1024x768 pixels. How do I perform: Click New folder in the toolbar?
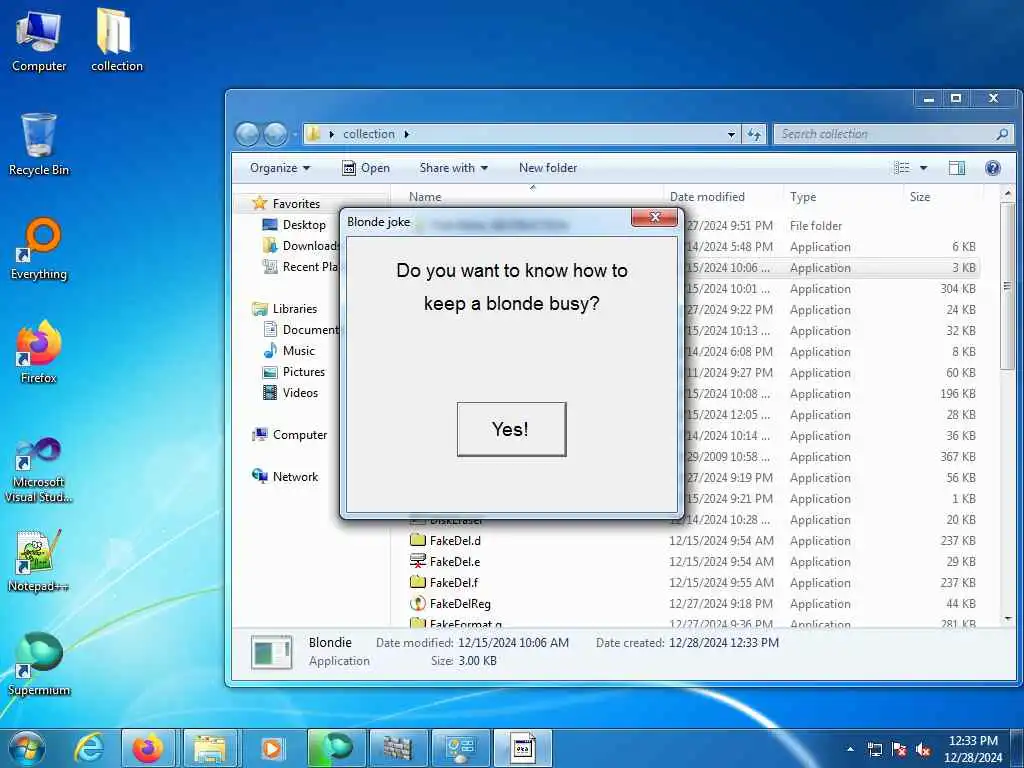coord(548,168)
